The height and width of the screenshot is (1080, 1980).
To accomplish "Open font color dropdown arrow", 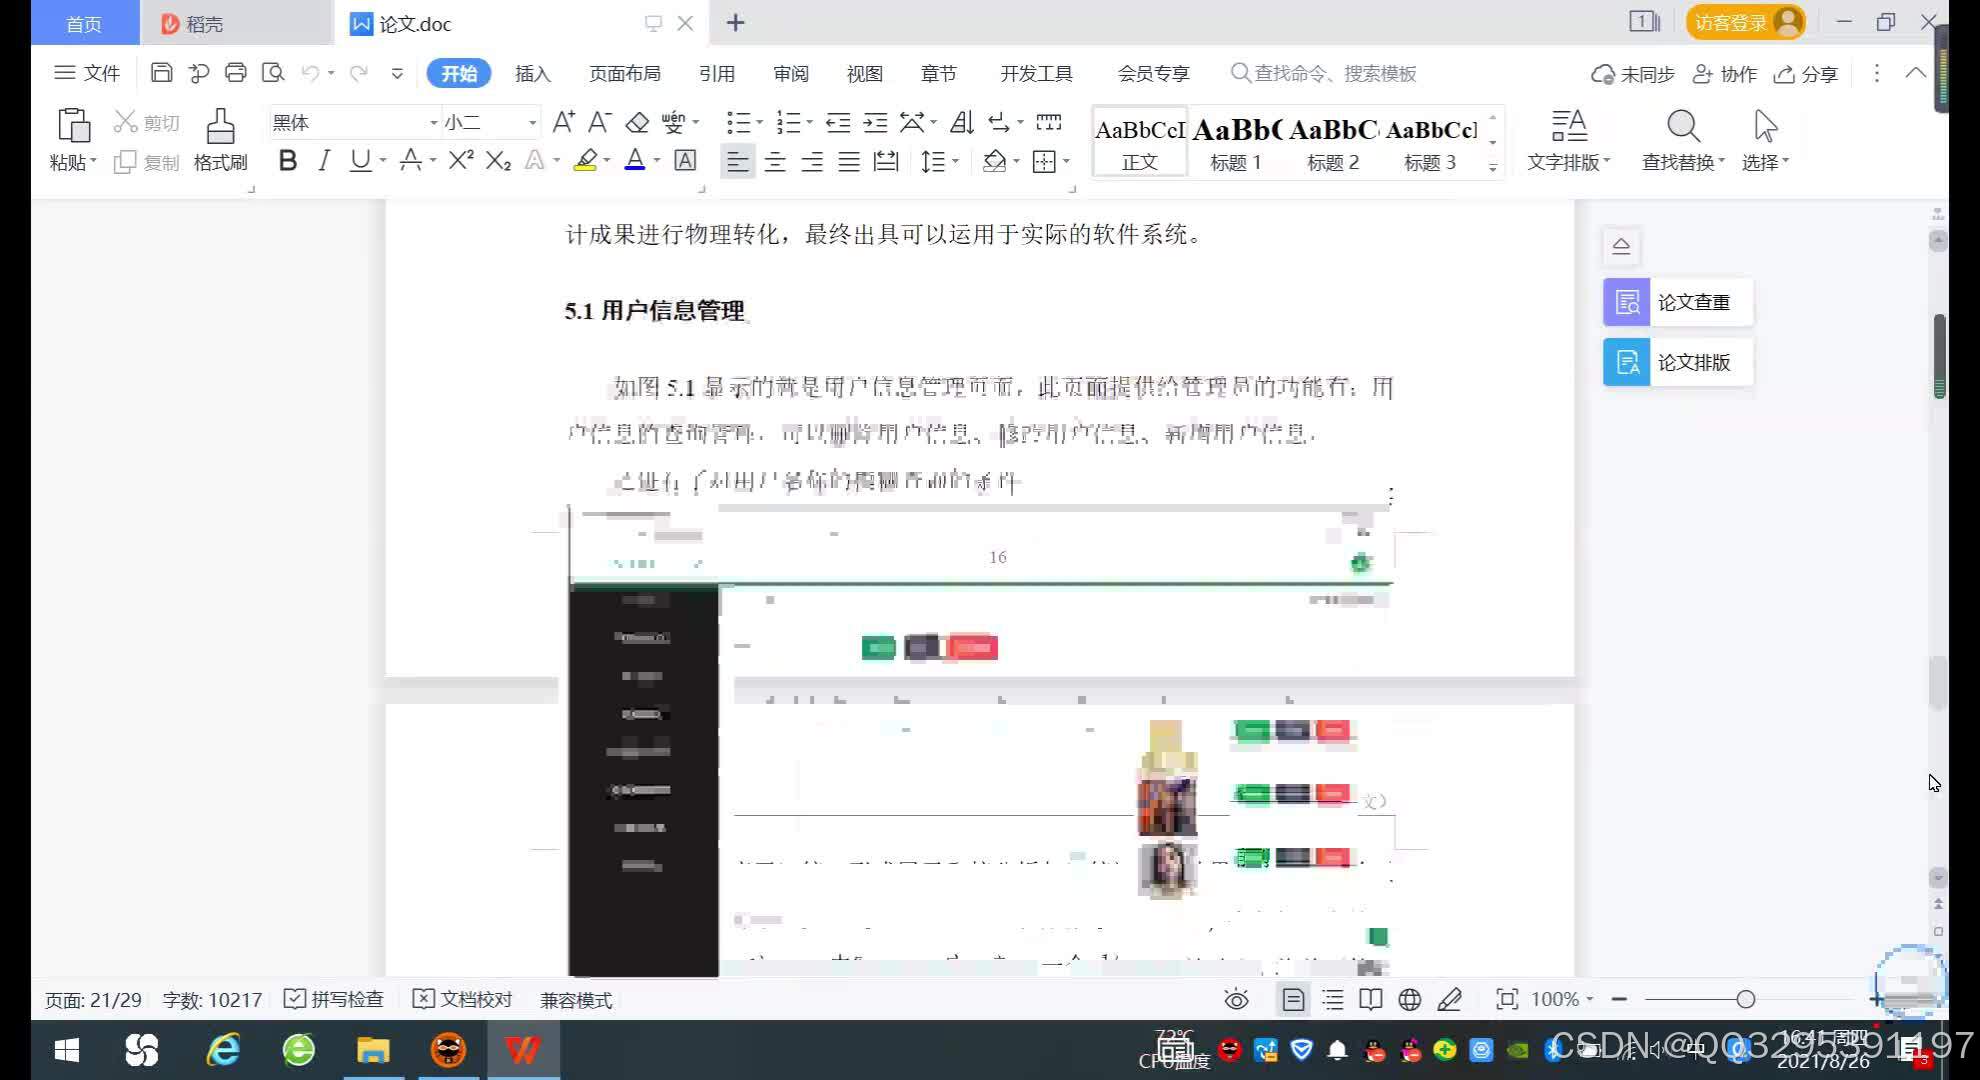I will point(657,161).
